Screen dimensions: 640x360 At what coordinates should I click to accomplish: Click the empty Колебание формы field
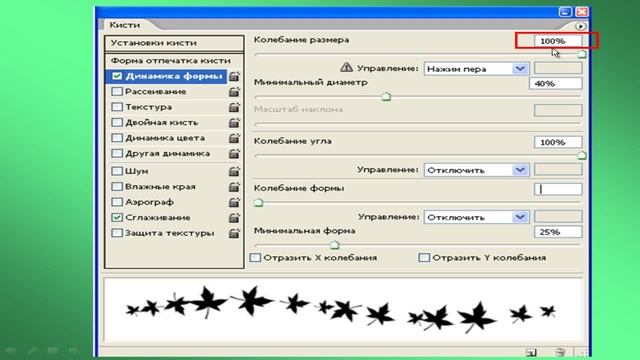pyautogui.click(x=558, y=189)
